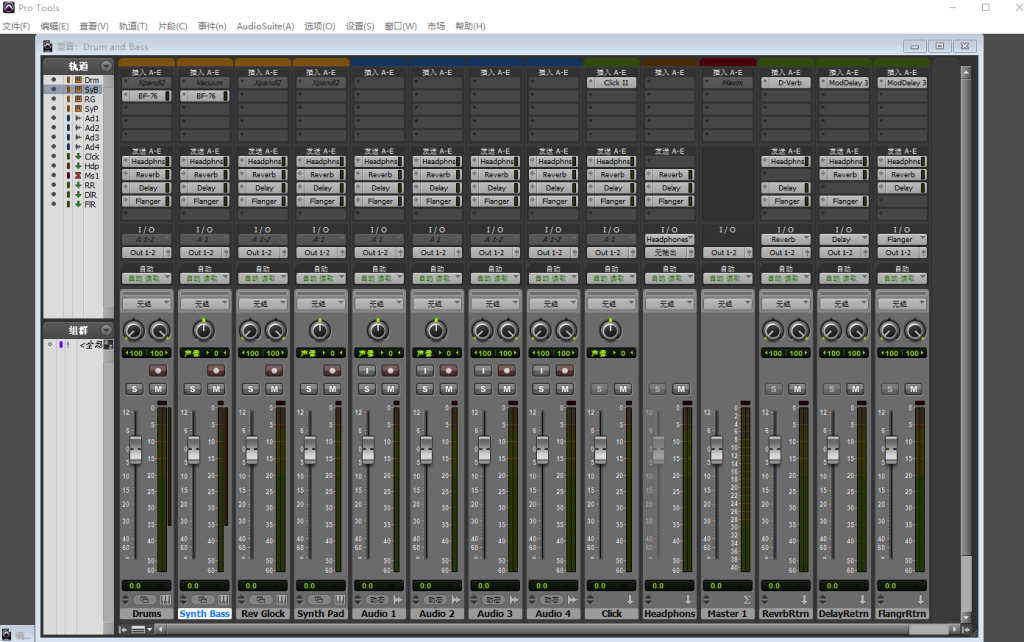Toggle visibility dot for RR in track list
Image resolution: width=1024 pixels, height=642 pixels.
click(x=54, y=185)
